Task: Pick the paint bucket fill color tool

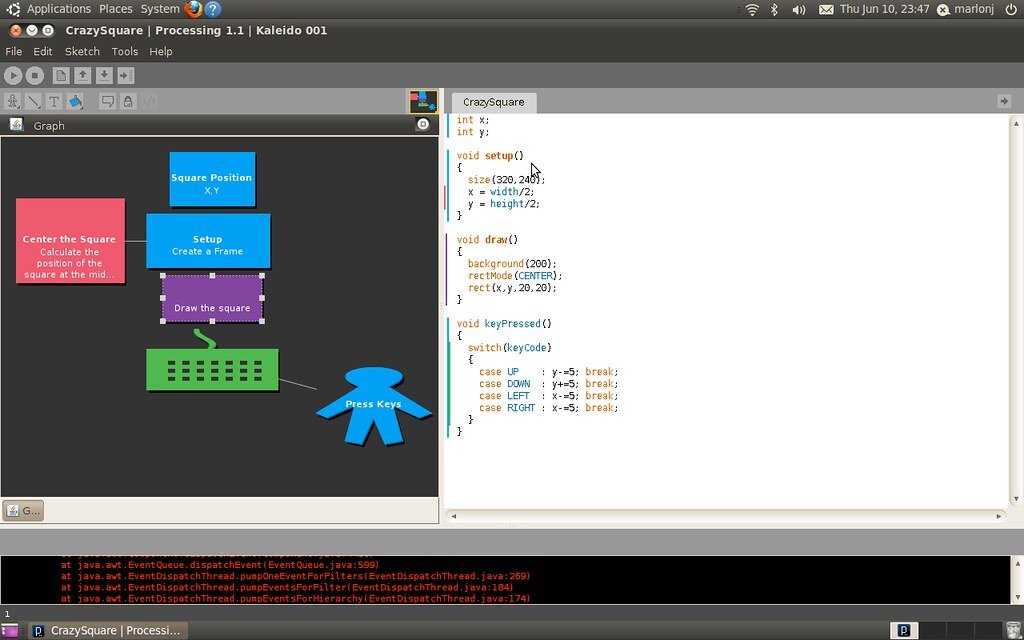Action: pos(76,101)
